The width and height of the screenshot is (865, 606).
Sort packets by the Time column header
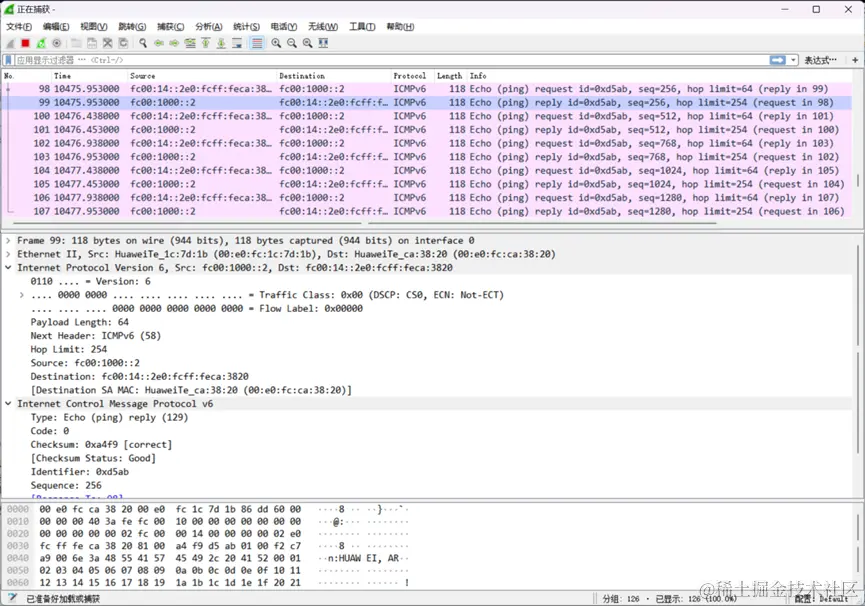[88, 76]
